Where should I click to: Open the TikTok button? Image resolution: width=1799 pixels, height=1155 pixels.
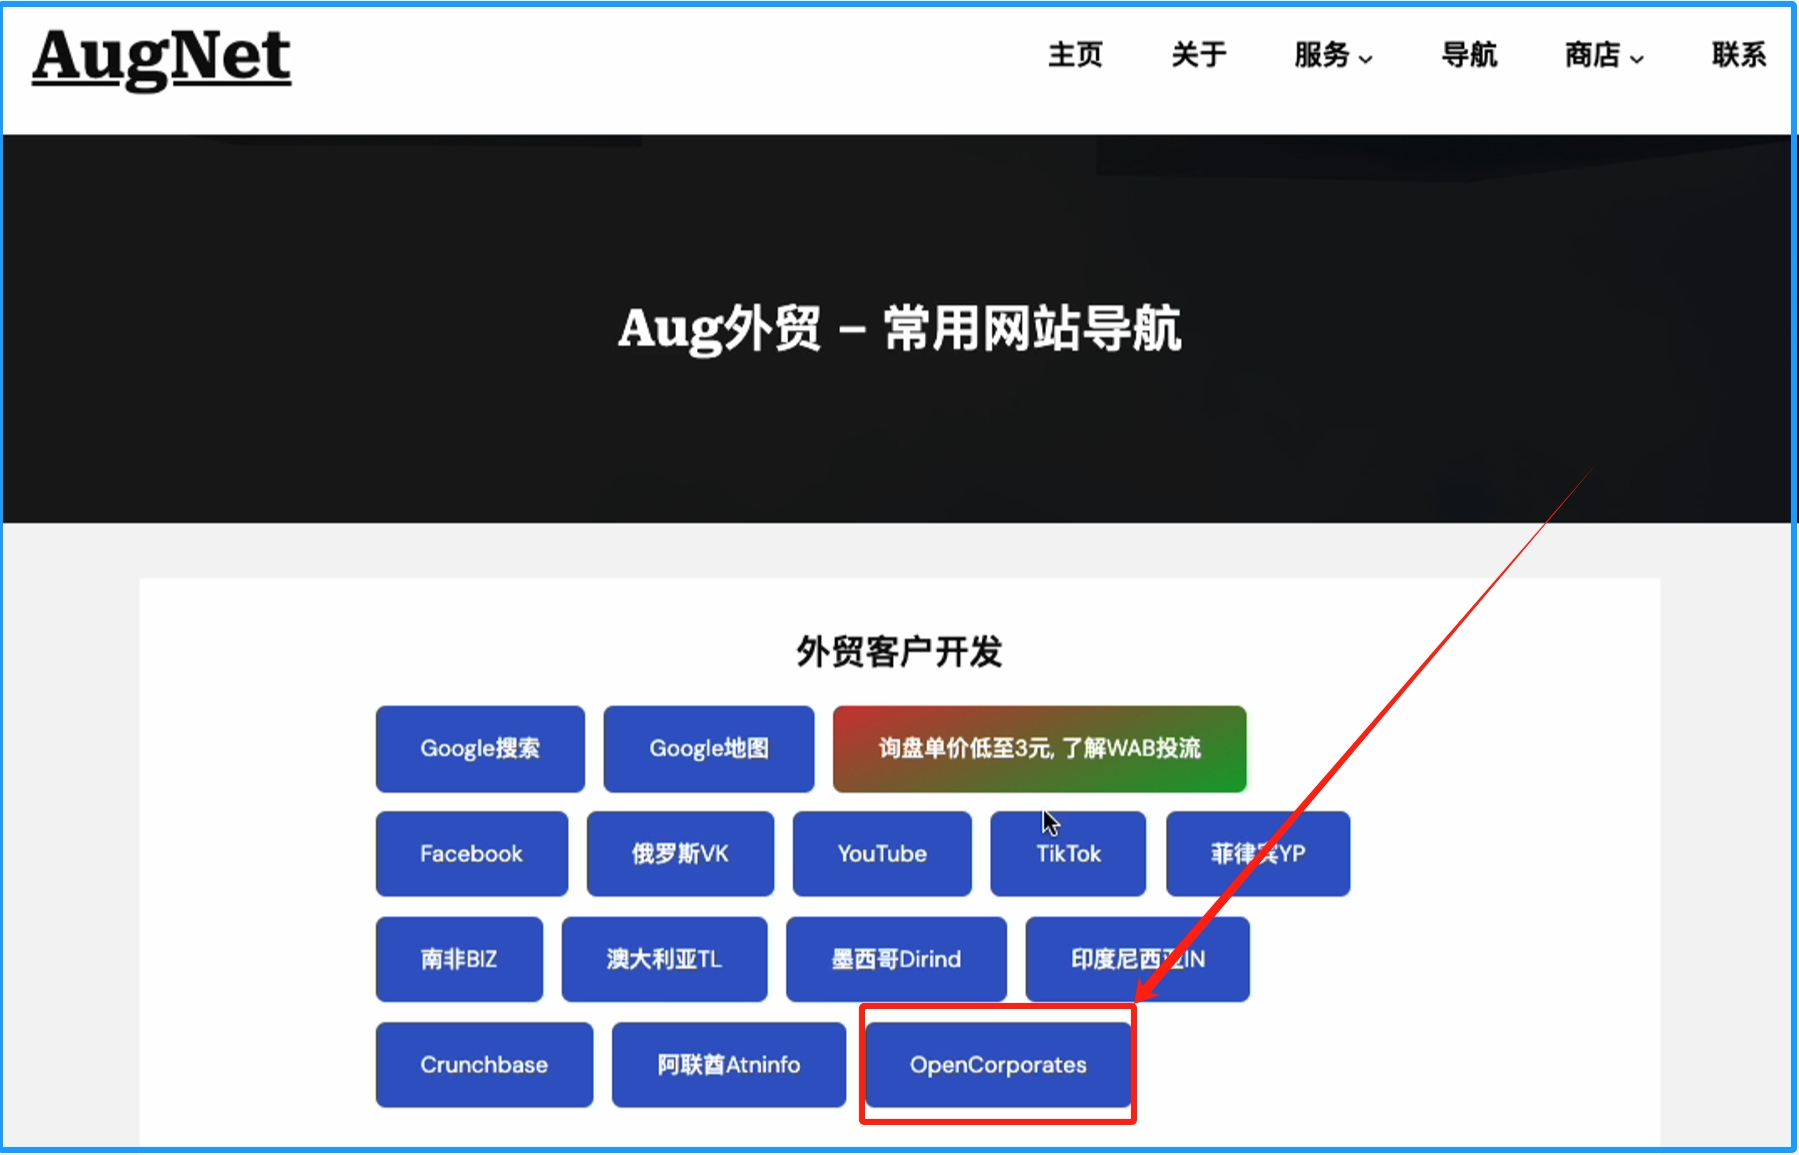(x=1068, y=854)
